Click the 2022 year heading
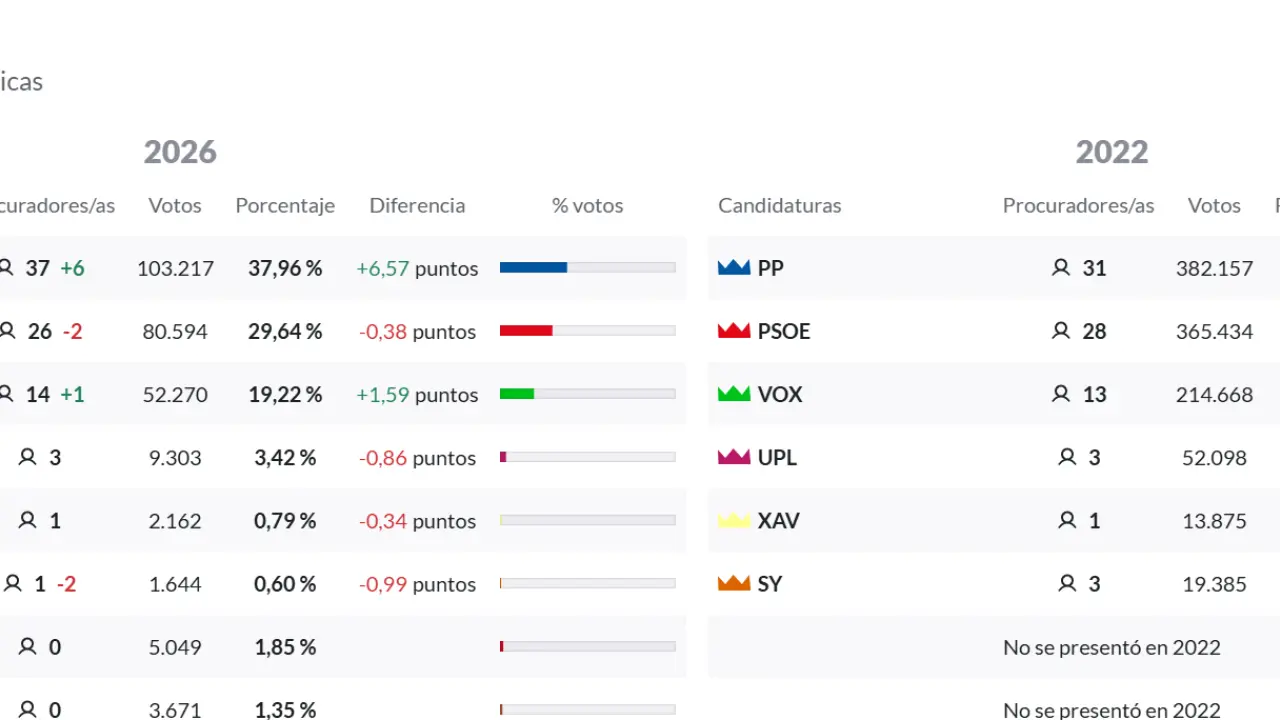This screenshot has width=1280, height=720. click(1112, 152)
